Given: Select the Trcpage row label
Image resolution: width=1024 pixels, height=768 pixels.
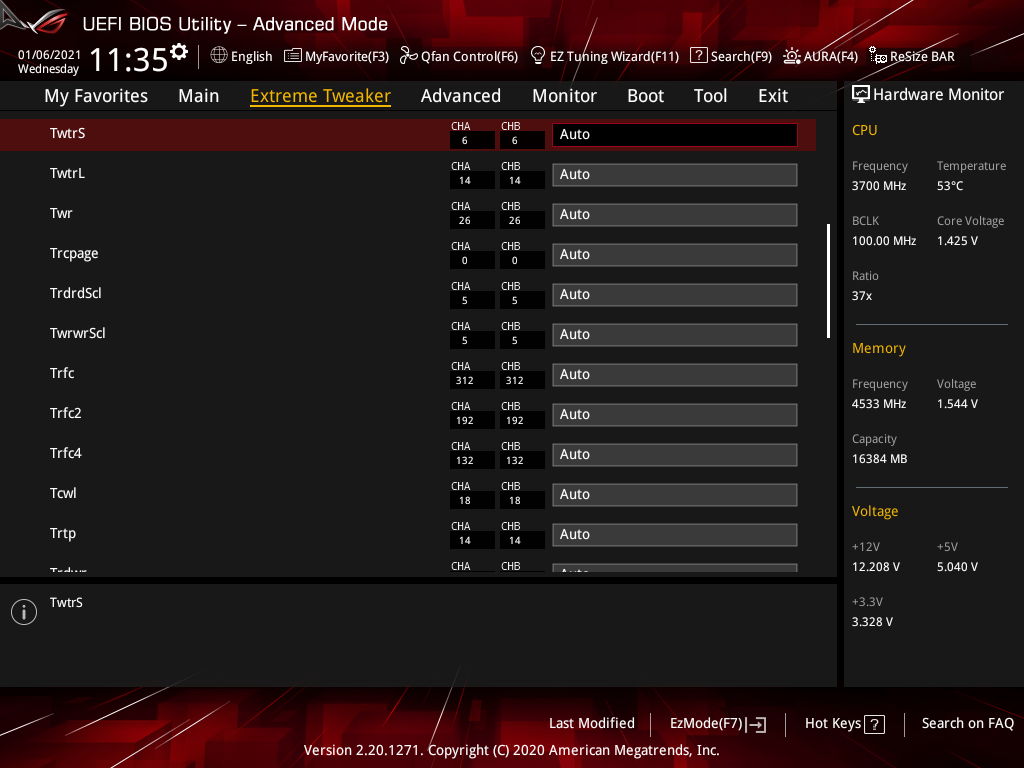Looking at the screenshot, I should [74, 253].
